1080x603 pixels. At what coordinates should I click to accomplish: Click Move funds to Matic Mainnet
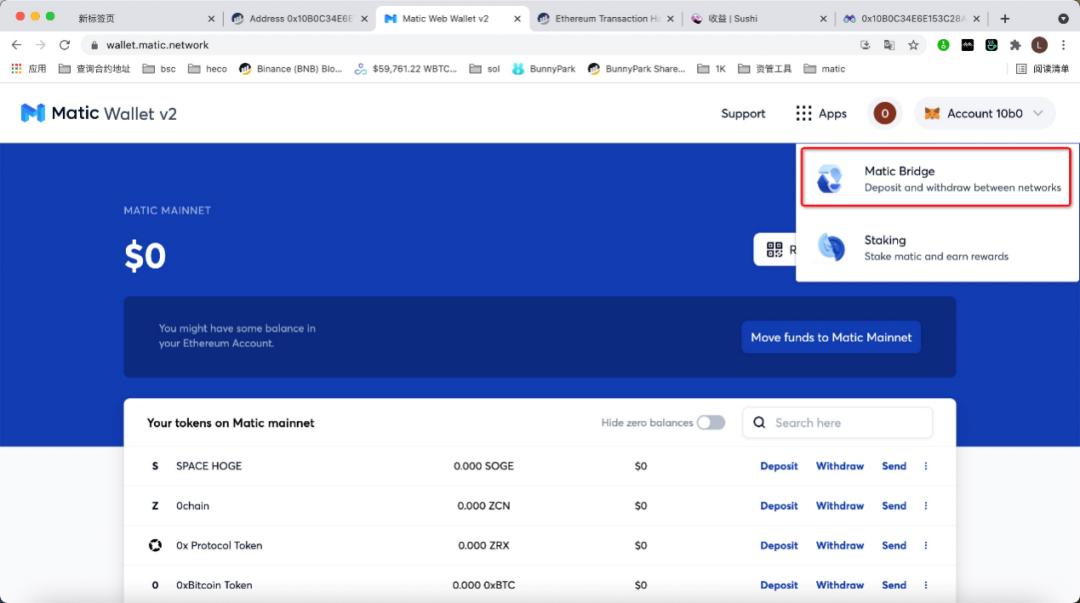point(831,337)
